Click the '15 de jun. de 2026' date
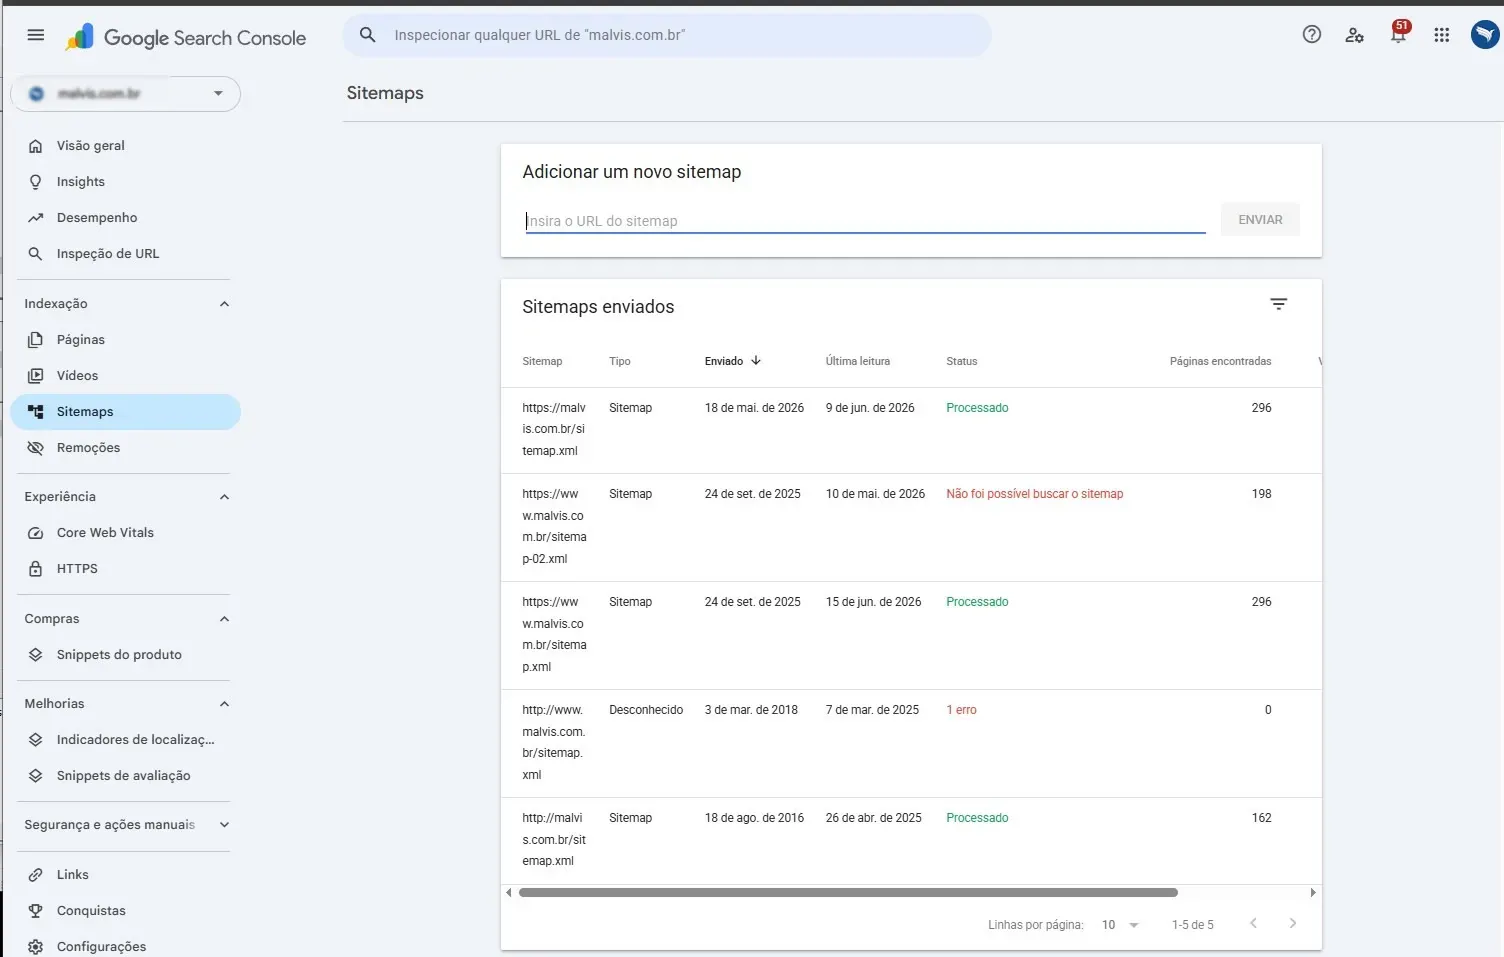 point(873,602)
